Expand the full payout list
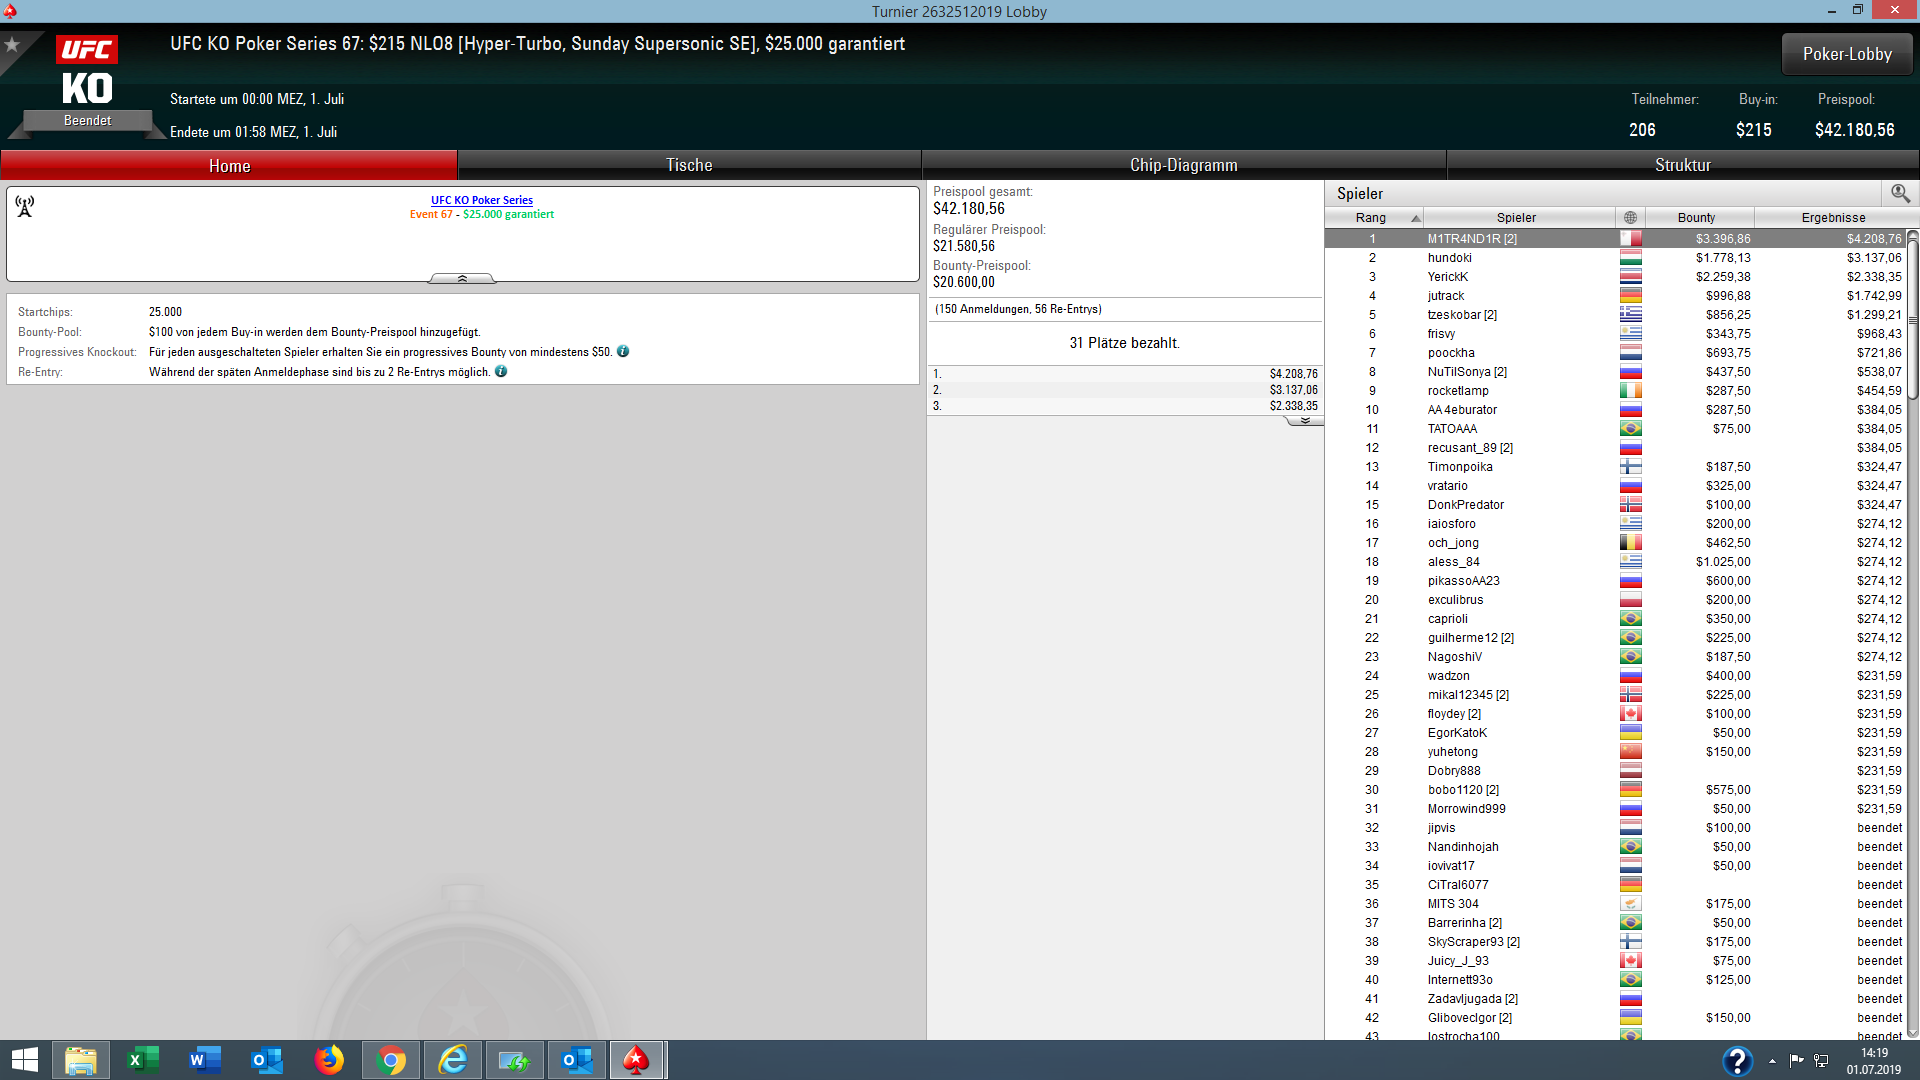This screenshot has height=1080, width=1920. 1304,421
